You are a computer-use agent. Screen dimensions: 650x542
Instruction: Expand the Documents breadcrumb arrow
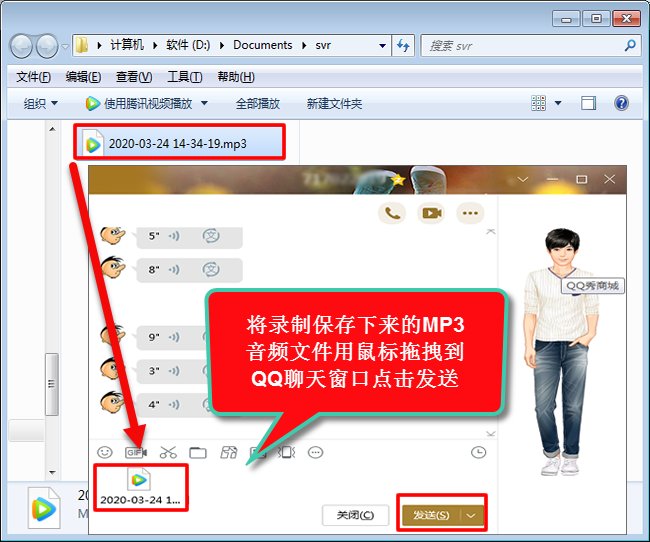point(304,46)
